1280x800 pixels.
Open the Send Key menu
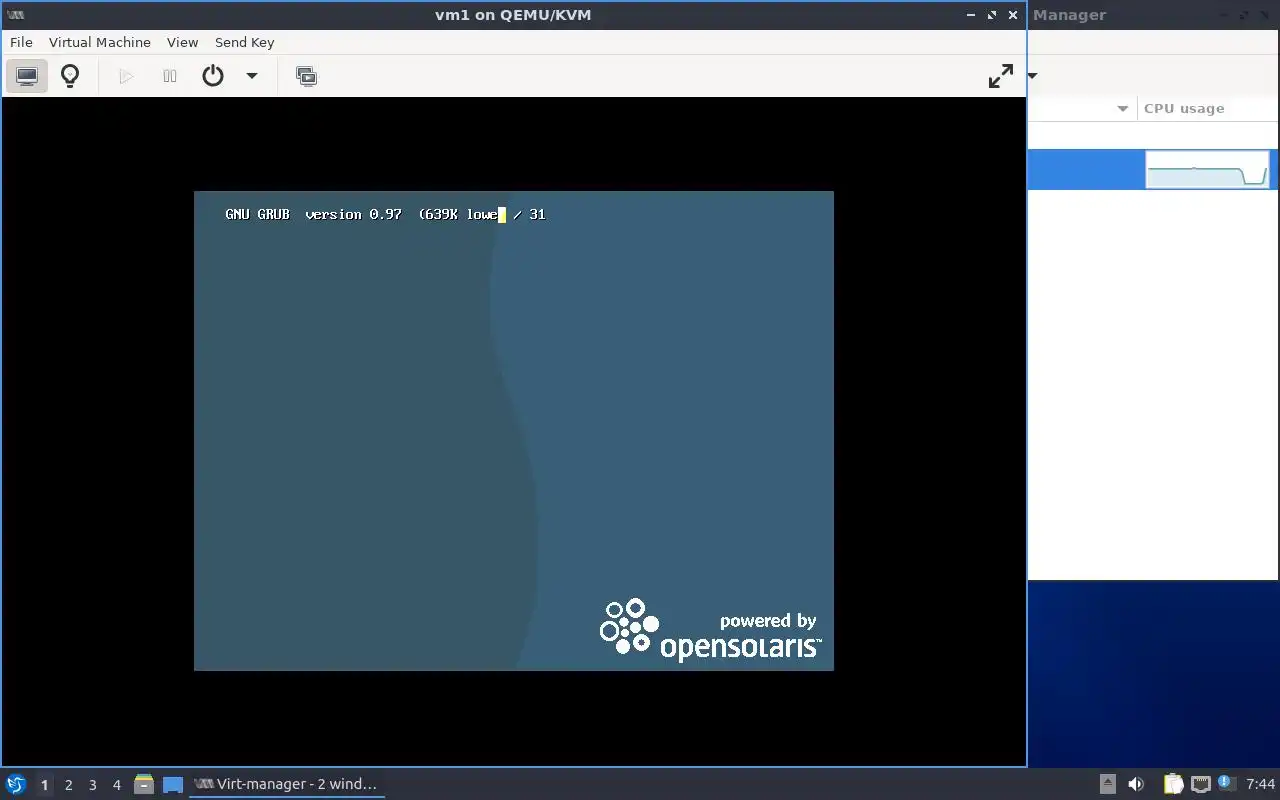pos(244,42)
